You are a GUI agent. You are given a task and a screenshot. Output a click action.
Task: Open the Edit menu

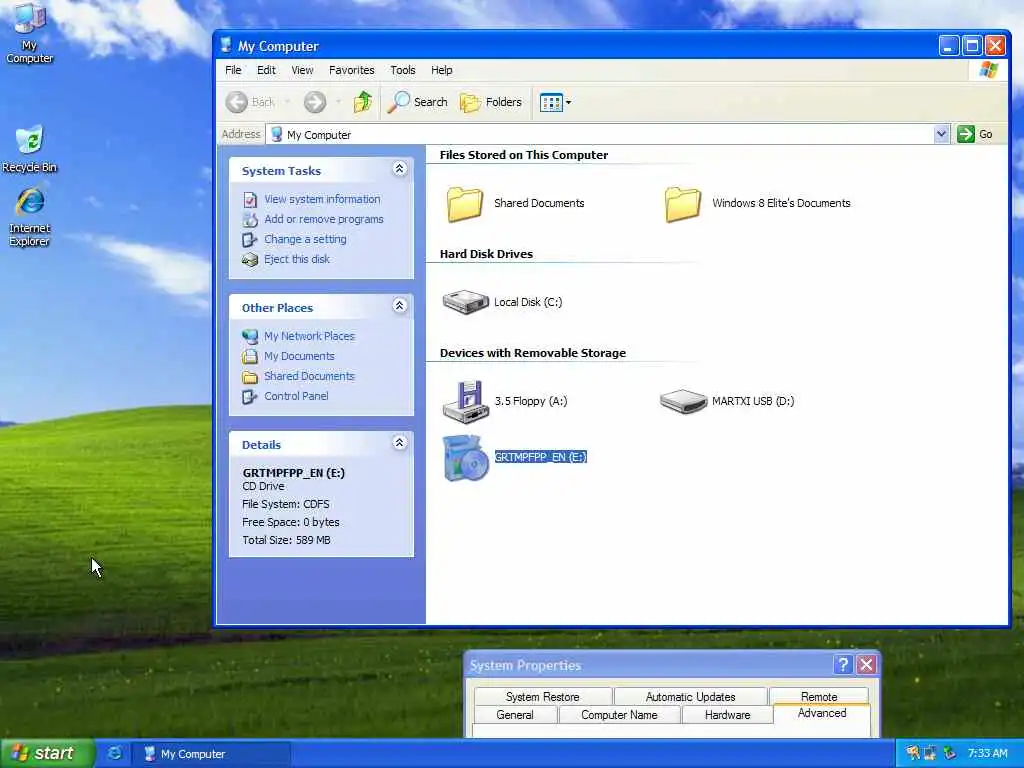[x=266, y=70]
